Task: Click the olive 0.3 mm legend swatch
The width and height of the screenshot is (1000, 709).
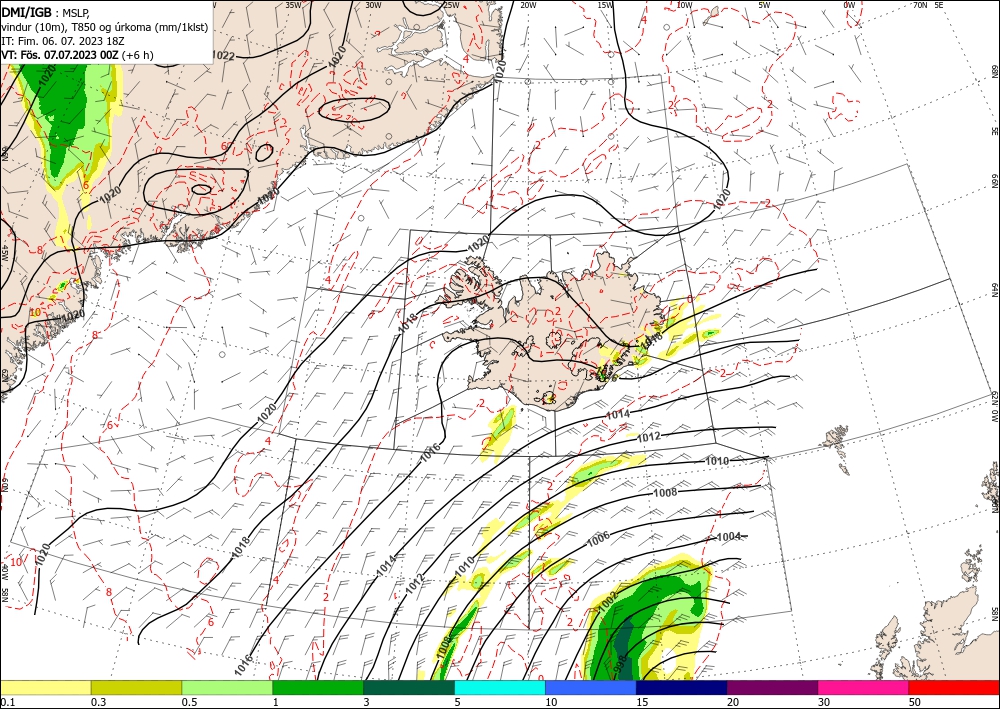Action: click(136, 687)
